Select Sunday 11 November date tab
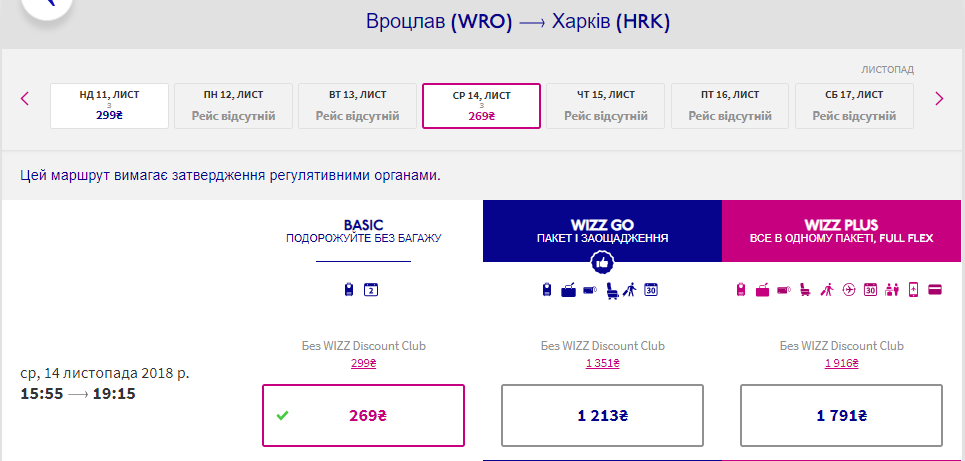The height and width of the screenshot is (461, 965). coord(109,106)
